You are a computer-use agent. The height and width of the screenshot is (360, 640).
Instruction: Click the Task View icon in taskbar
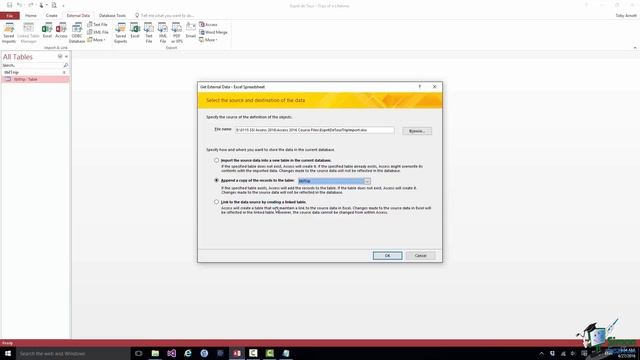click(139, 353)
